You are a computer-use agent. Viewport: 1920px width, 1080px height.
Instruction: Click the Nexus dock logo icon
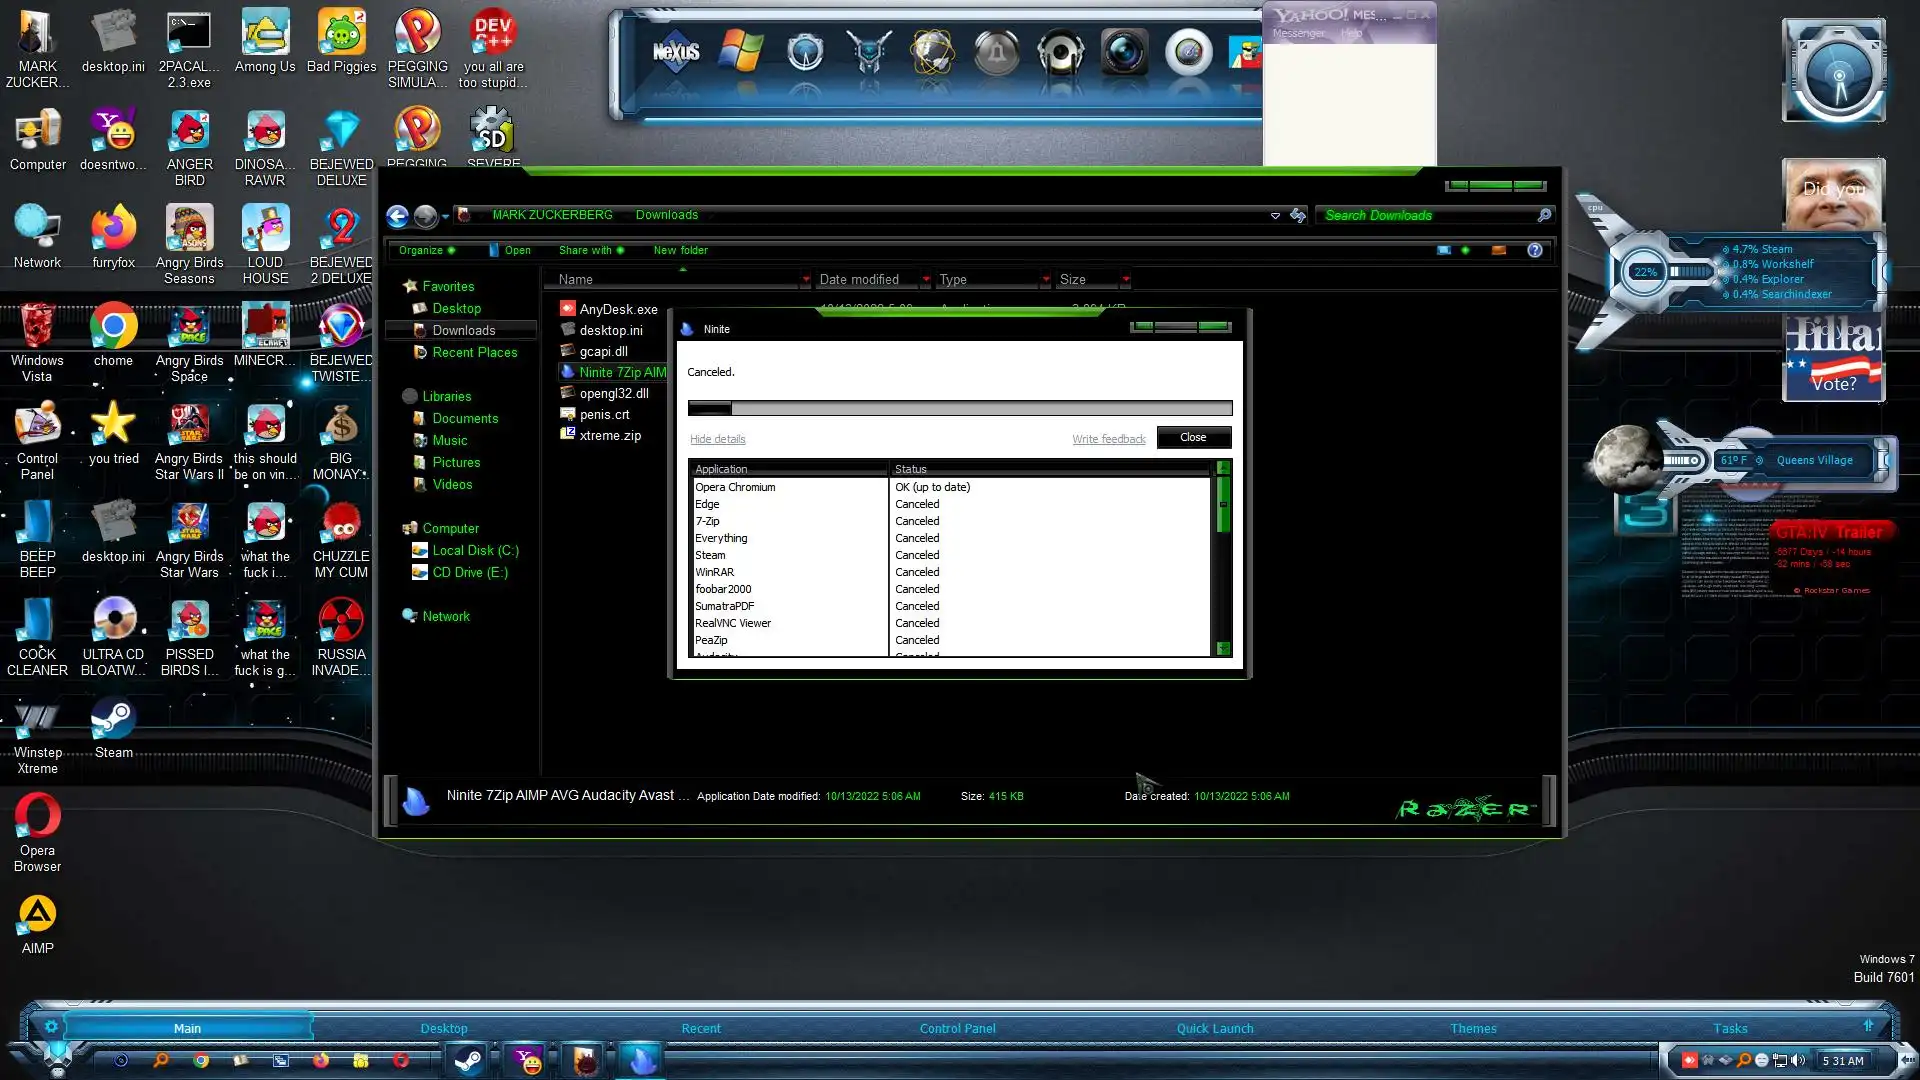676,52
